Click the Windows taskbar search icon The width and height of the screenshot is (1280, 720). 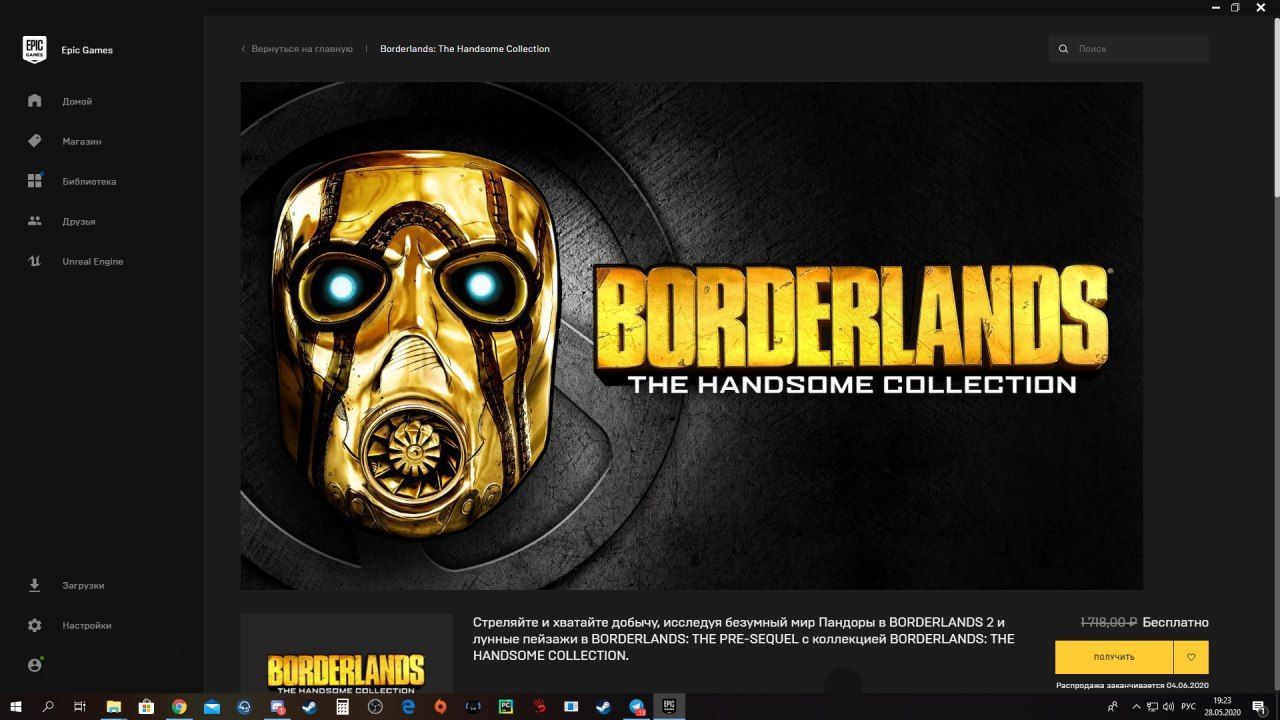coord(48,706)
